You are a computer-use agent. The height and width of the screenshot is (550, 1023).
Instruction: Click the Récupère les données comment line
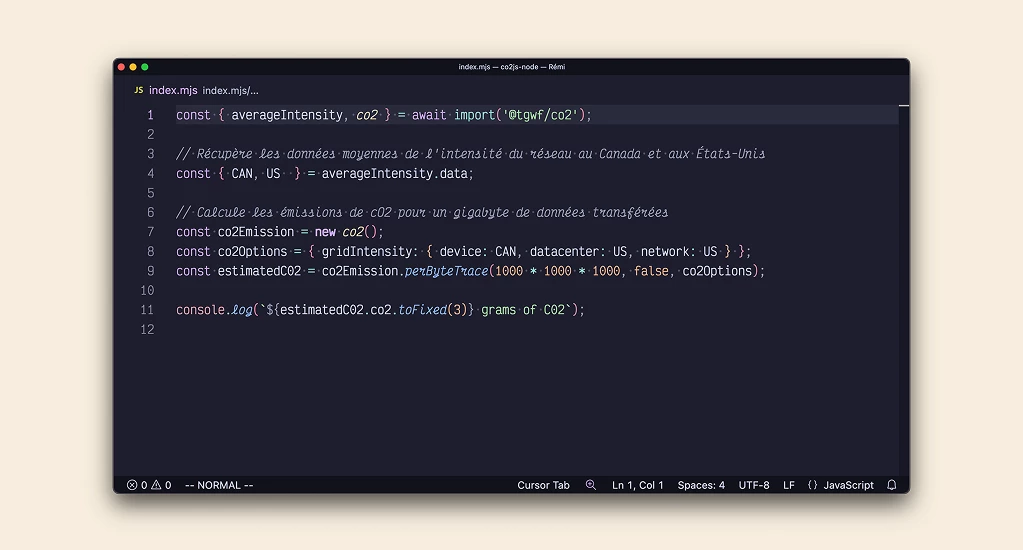coord(470,154)
